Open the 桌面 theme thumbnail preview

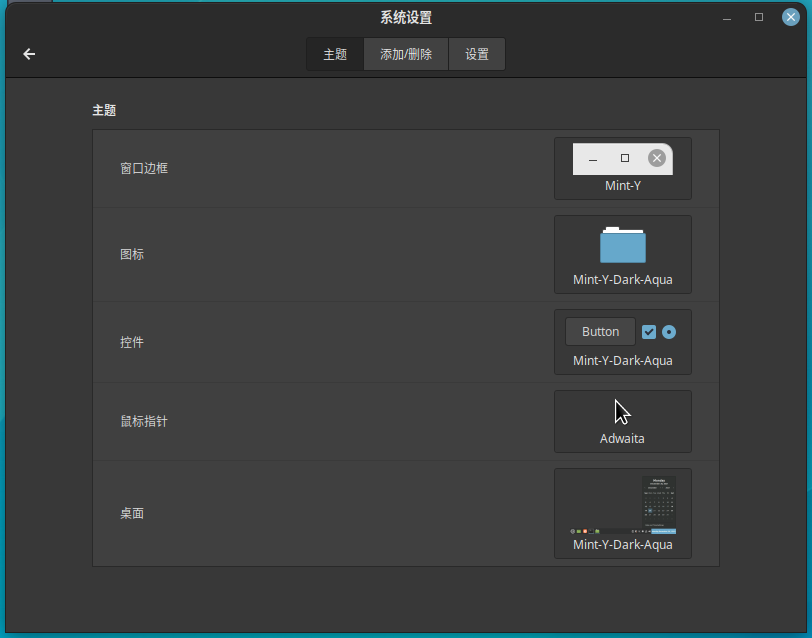point(622,505)
